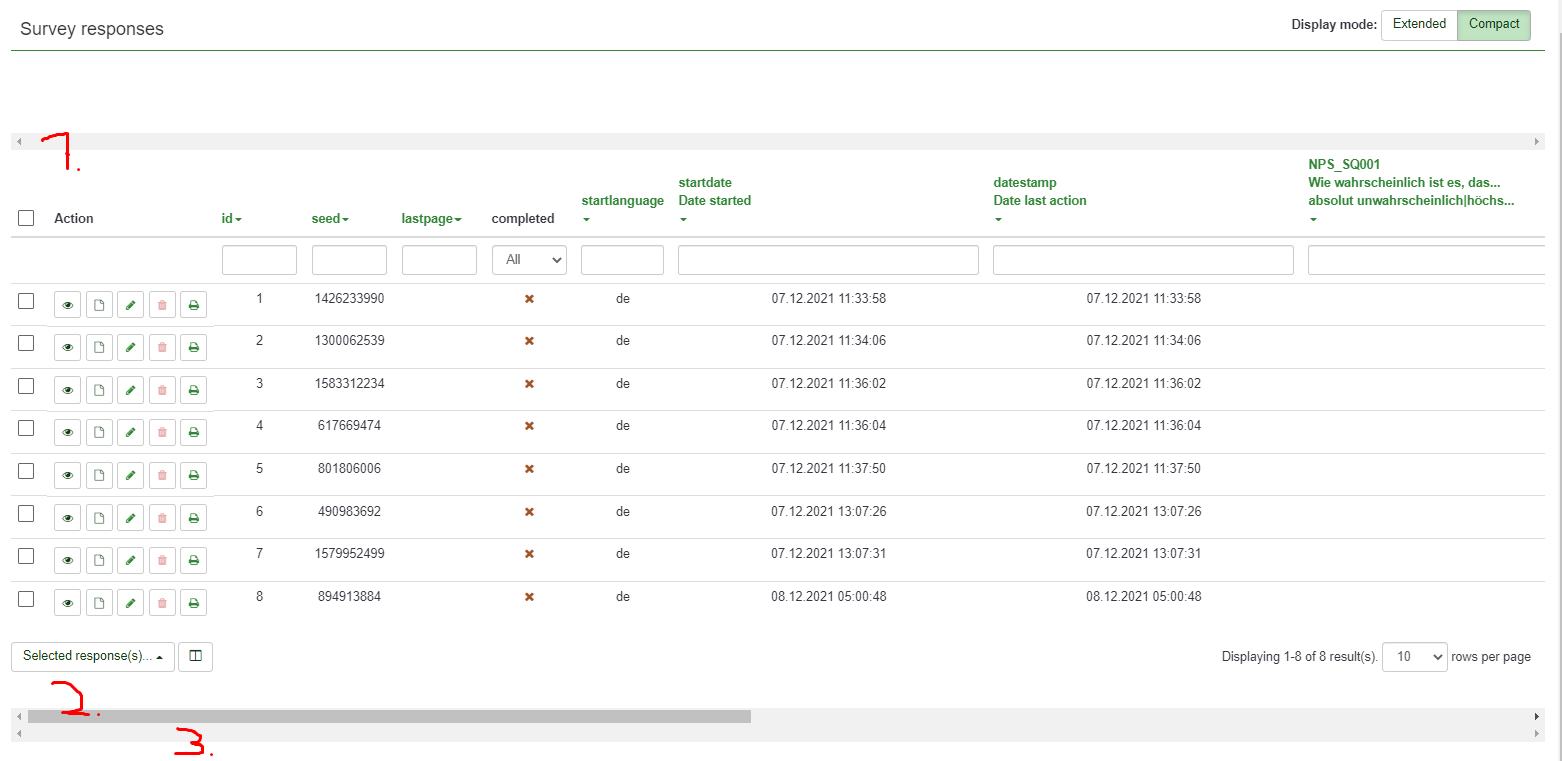1562x761 pixels.
Task: Check the select-all checkbox in header
Action: click(x=27, y=218)
